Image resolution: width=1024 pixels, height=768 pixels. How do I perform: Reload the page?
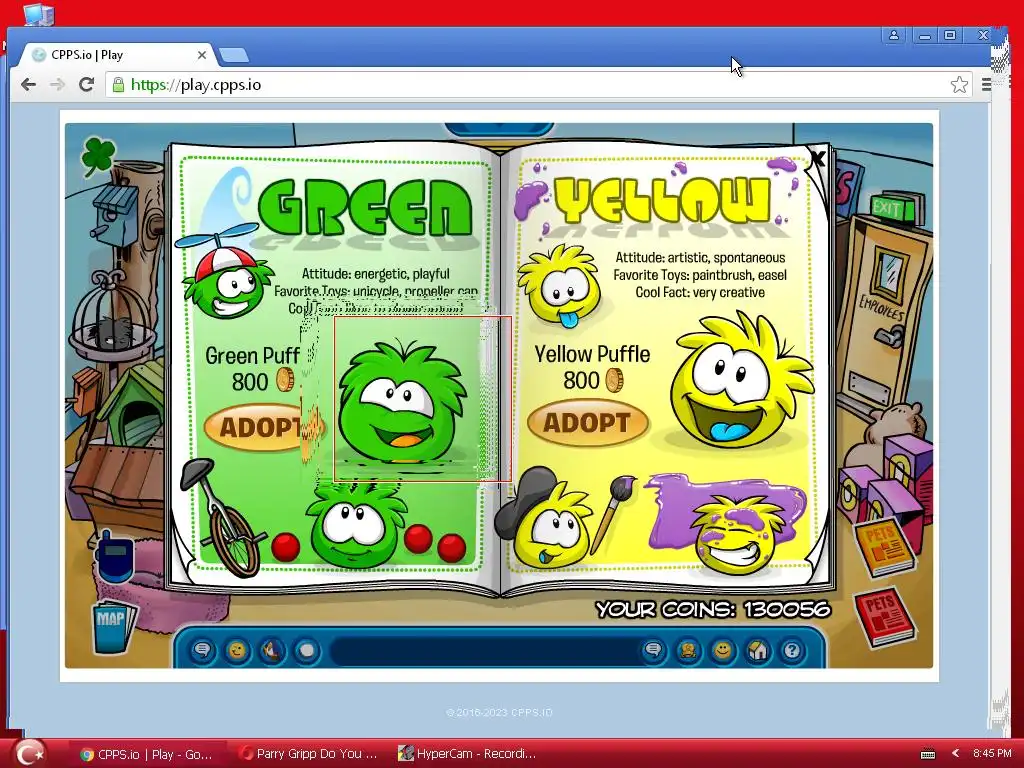click(x=86, y=84)
